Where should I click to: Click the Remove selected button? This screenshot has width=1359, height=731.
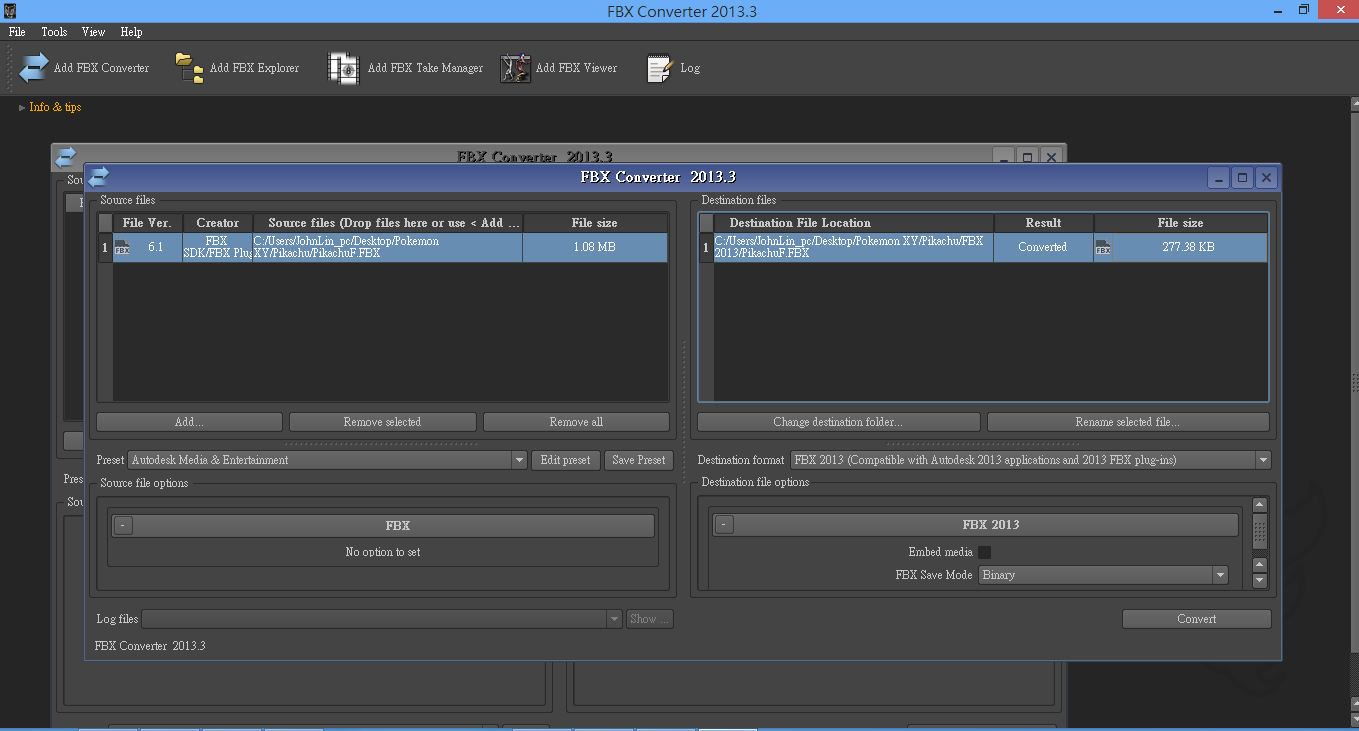click(382, 422)
